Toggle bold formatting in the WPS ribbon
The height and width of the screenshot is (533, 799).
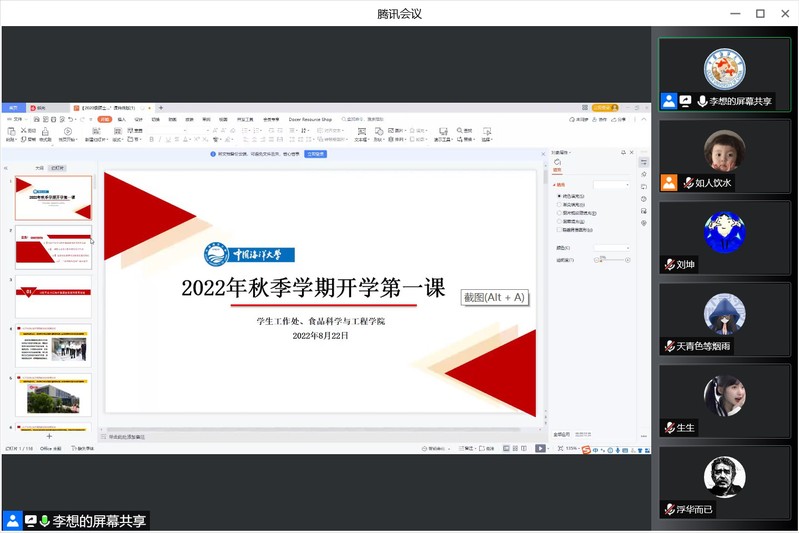click(151, 139)
